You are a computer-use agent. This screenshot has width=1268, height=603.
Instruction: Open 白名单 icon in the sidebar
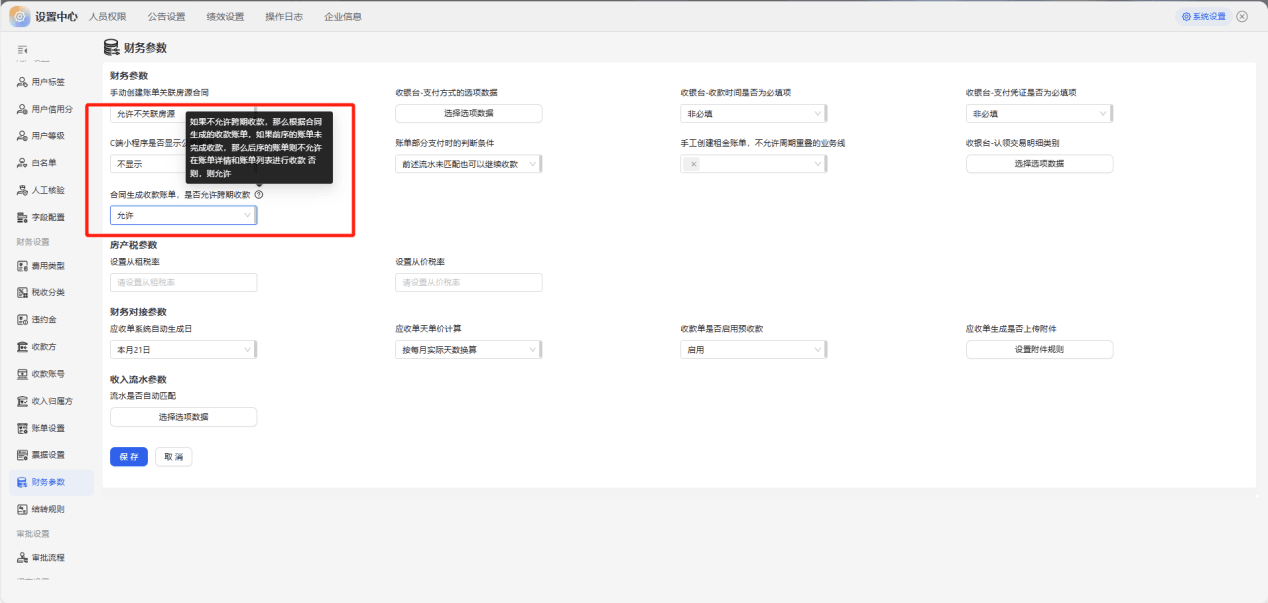tap(22, 163)
